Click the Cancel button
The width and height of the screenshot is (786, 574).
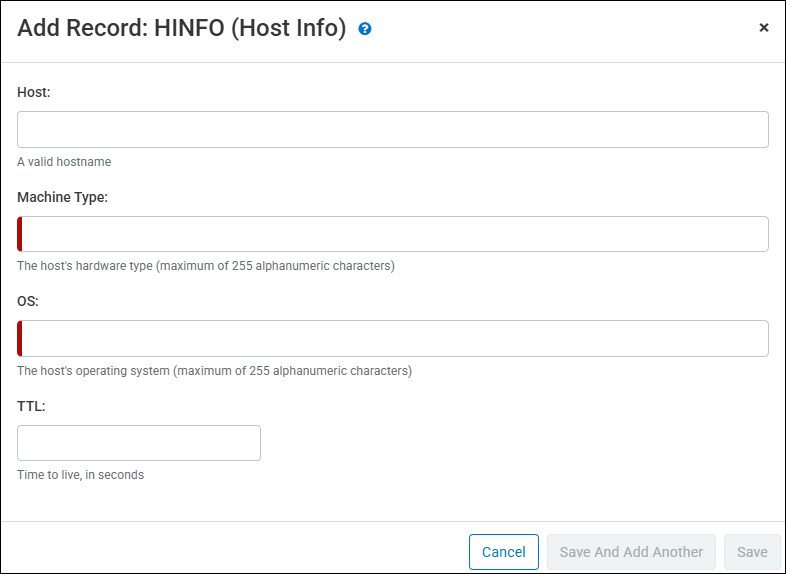504,552
